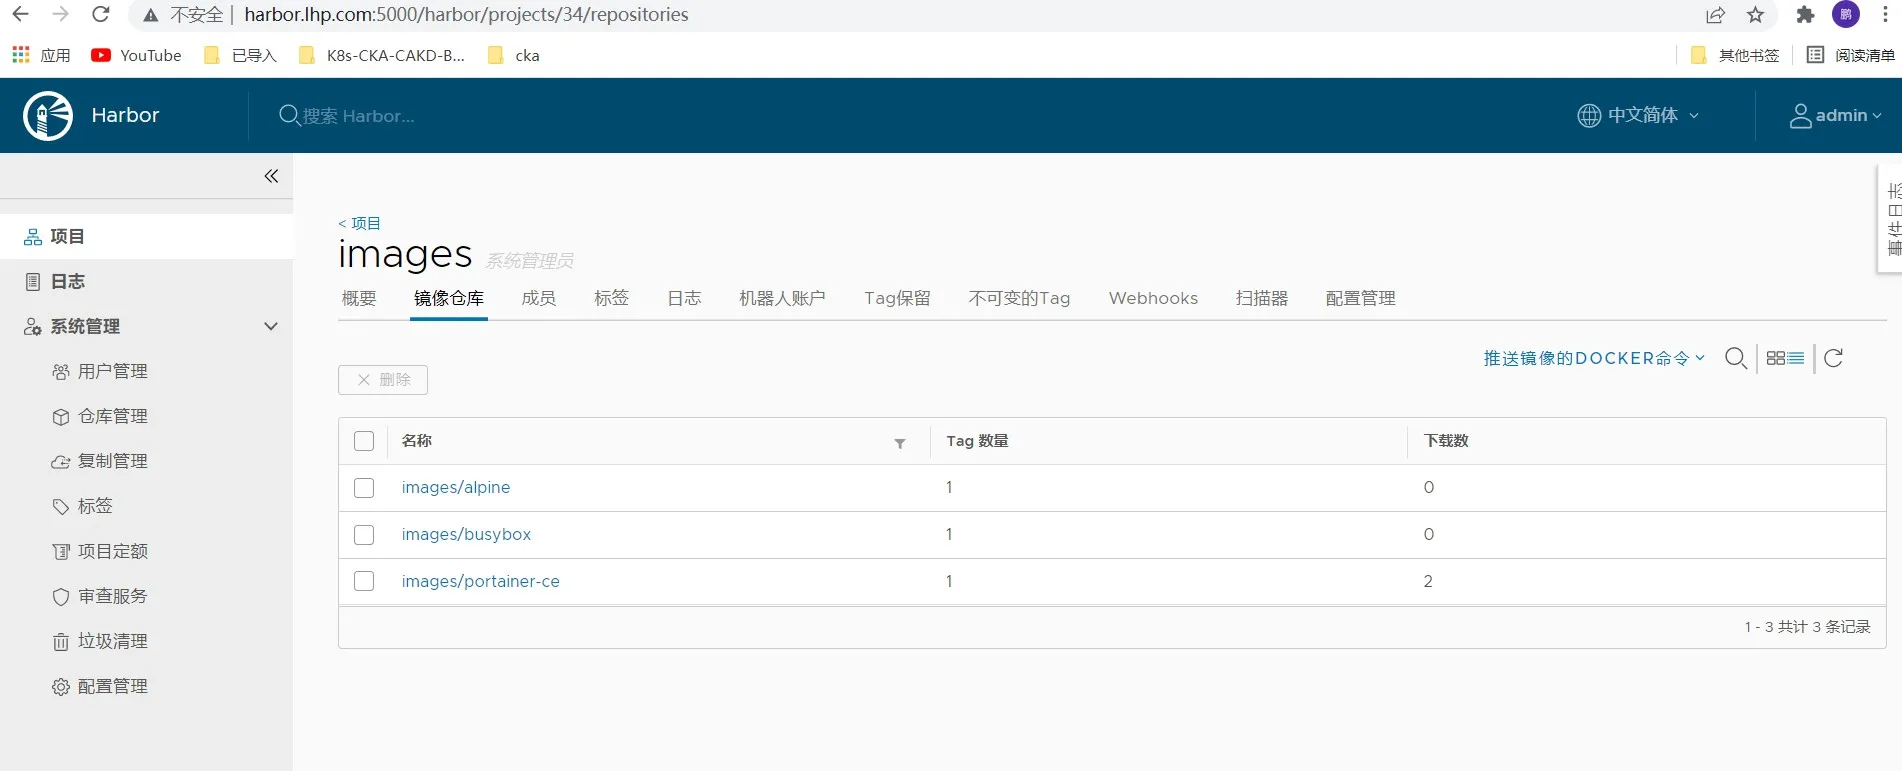
Task: Select the 镜像仓库 tab
Action: coord(449,298)
